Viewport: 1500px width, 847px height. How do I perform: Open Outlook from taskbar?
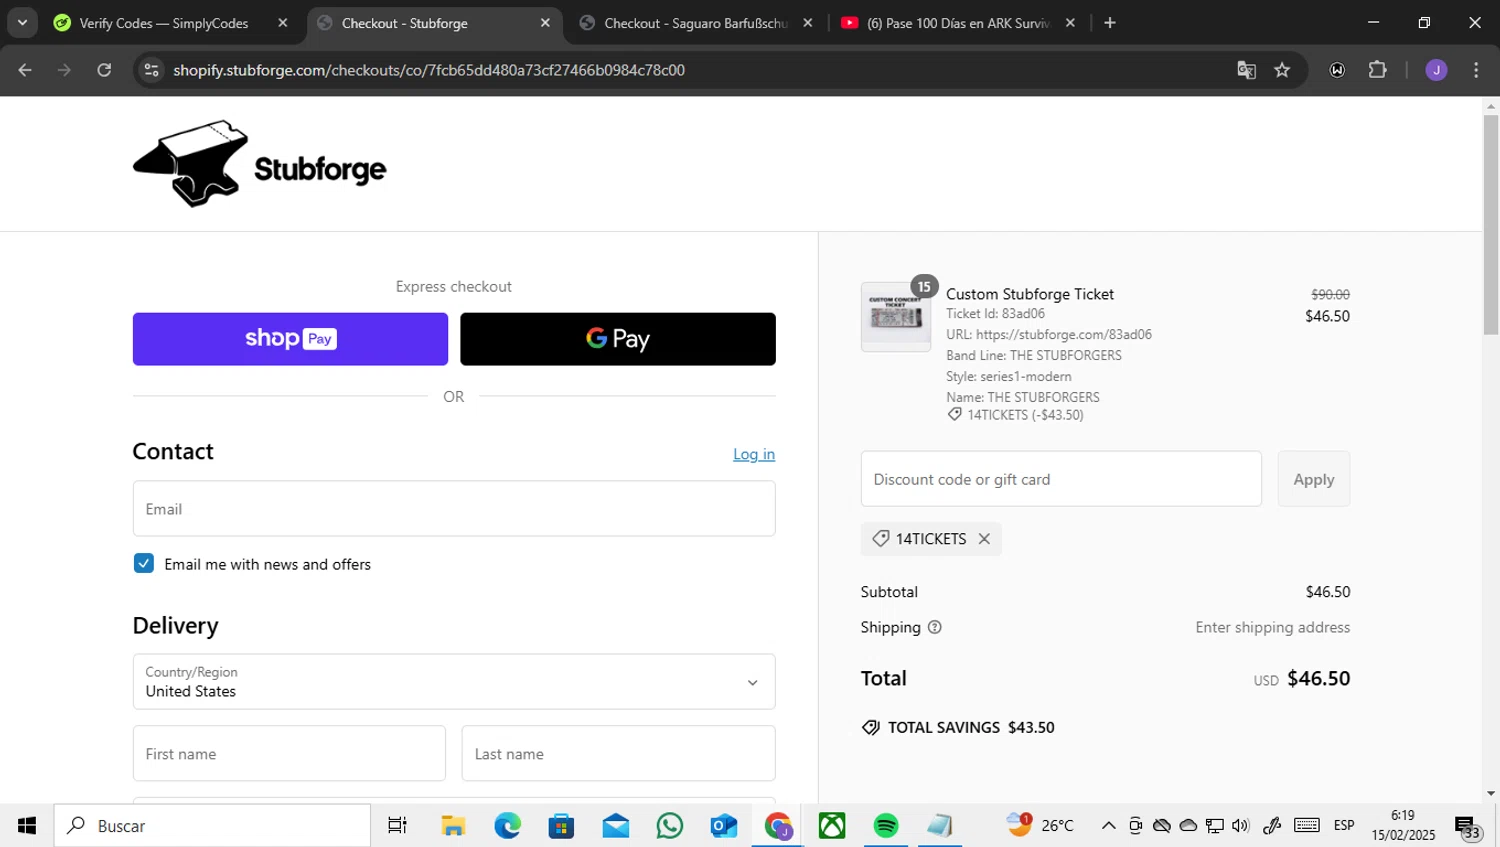click(724, 826)
